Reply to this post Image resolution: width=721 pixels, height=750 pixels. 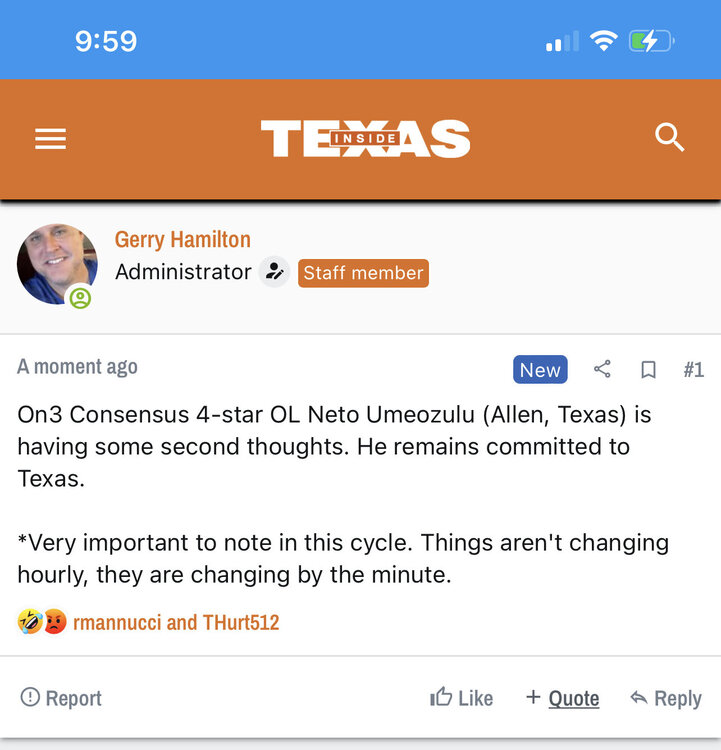coord(665,698)
